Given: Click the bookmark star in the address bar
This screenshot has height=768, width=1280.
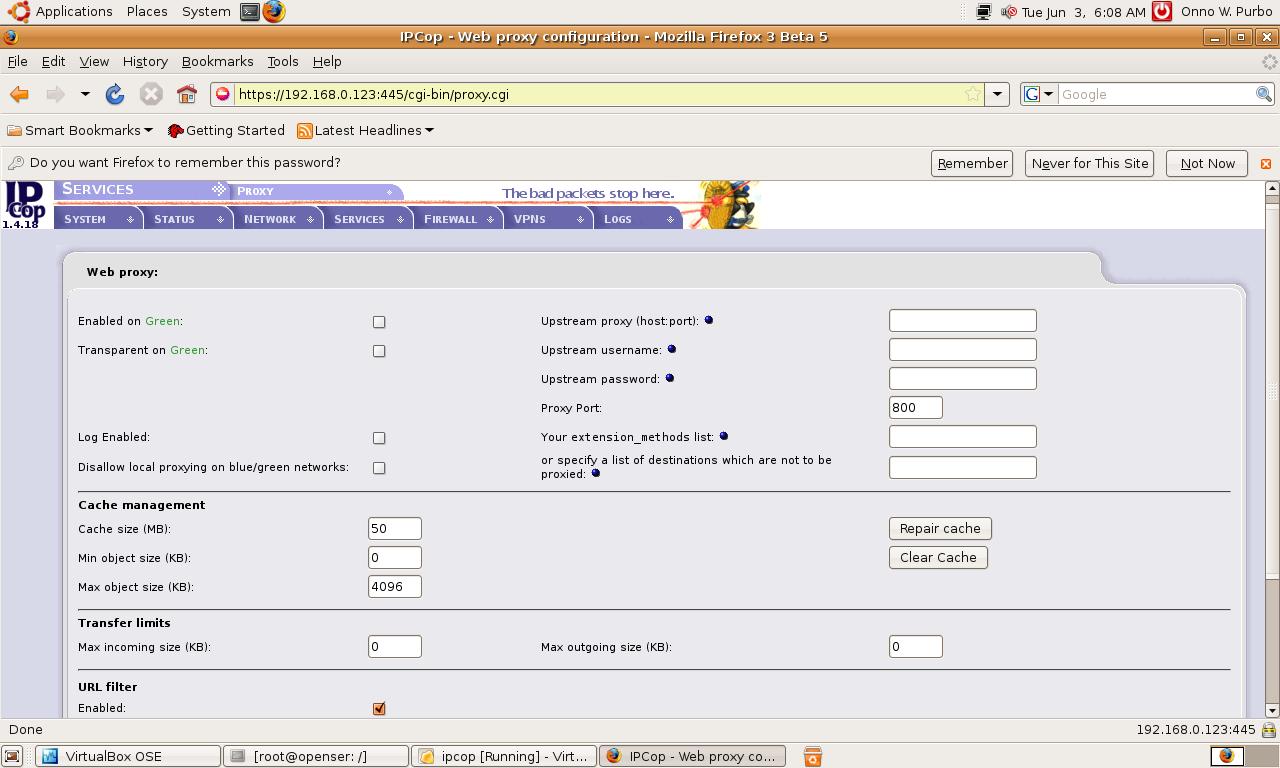Looking at the screenshot, I should click(972, 94).
